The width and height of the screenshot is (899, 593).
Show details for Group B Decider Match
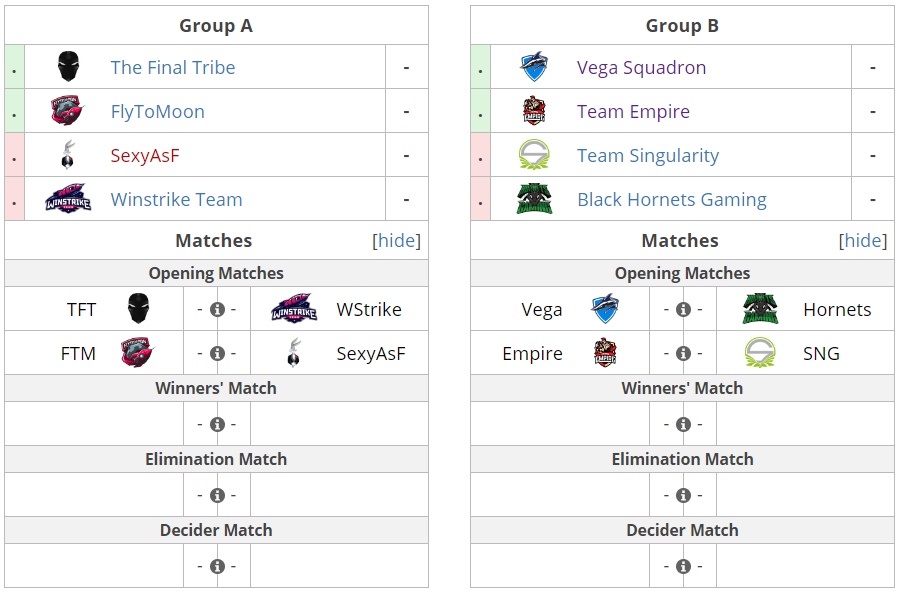(x=683, y=566)
